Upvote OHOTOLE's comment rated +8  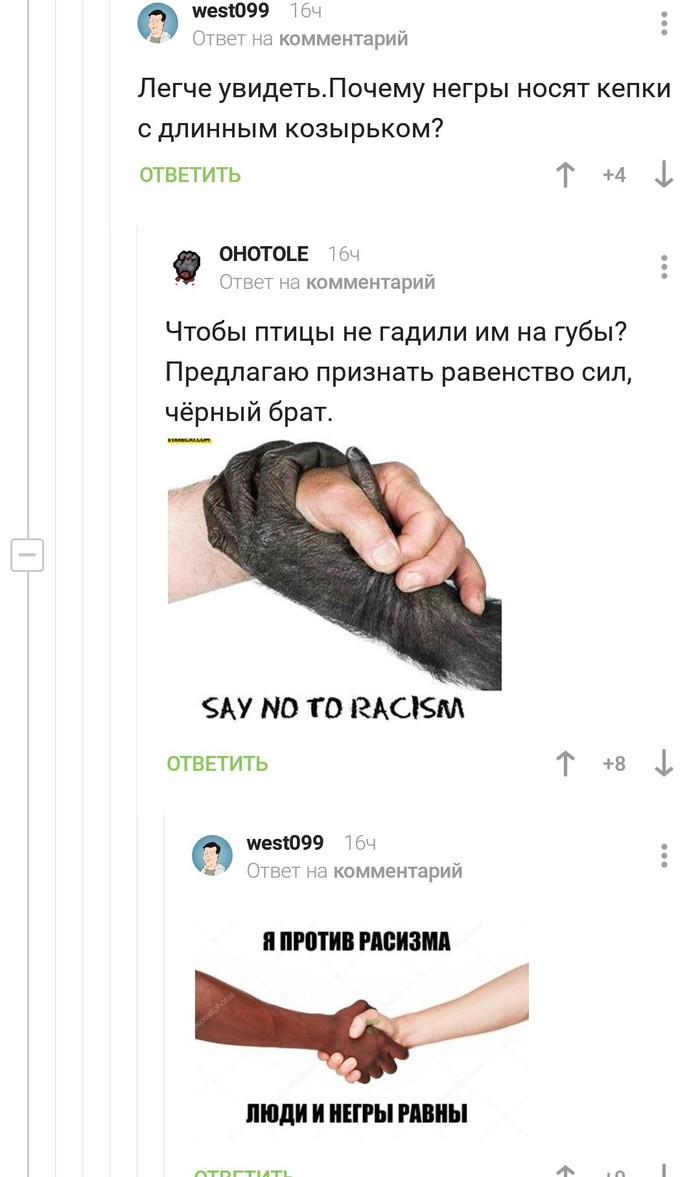coord(565,763)
